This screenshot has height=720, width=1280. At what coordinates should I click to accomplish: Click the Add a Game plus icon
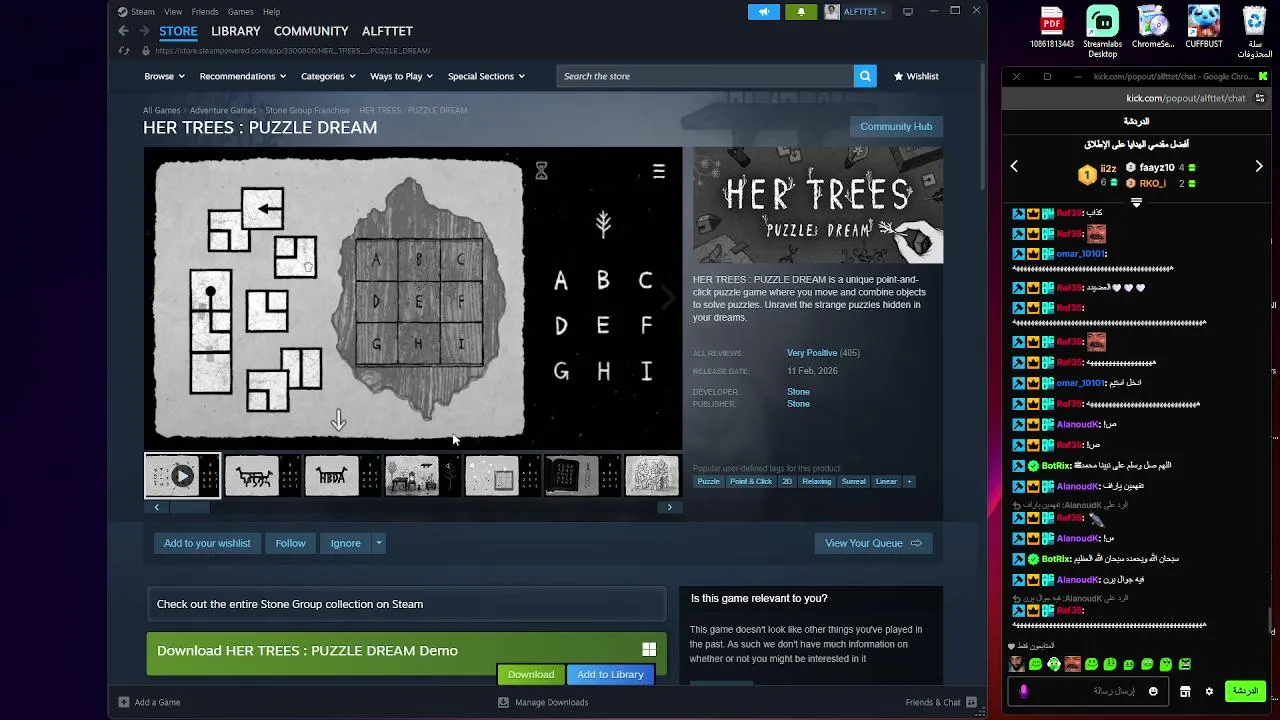point(124,702)
